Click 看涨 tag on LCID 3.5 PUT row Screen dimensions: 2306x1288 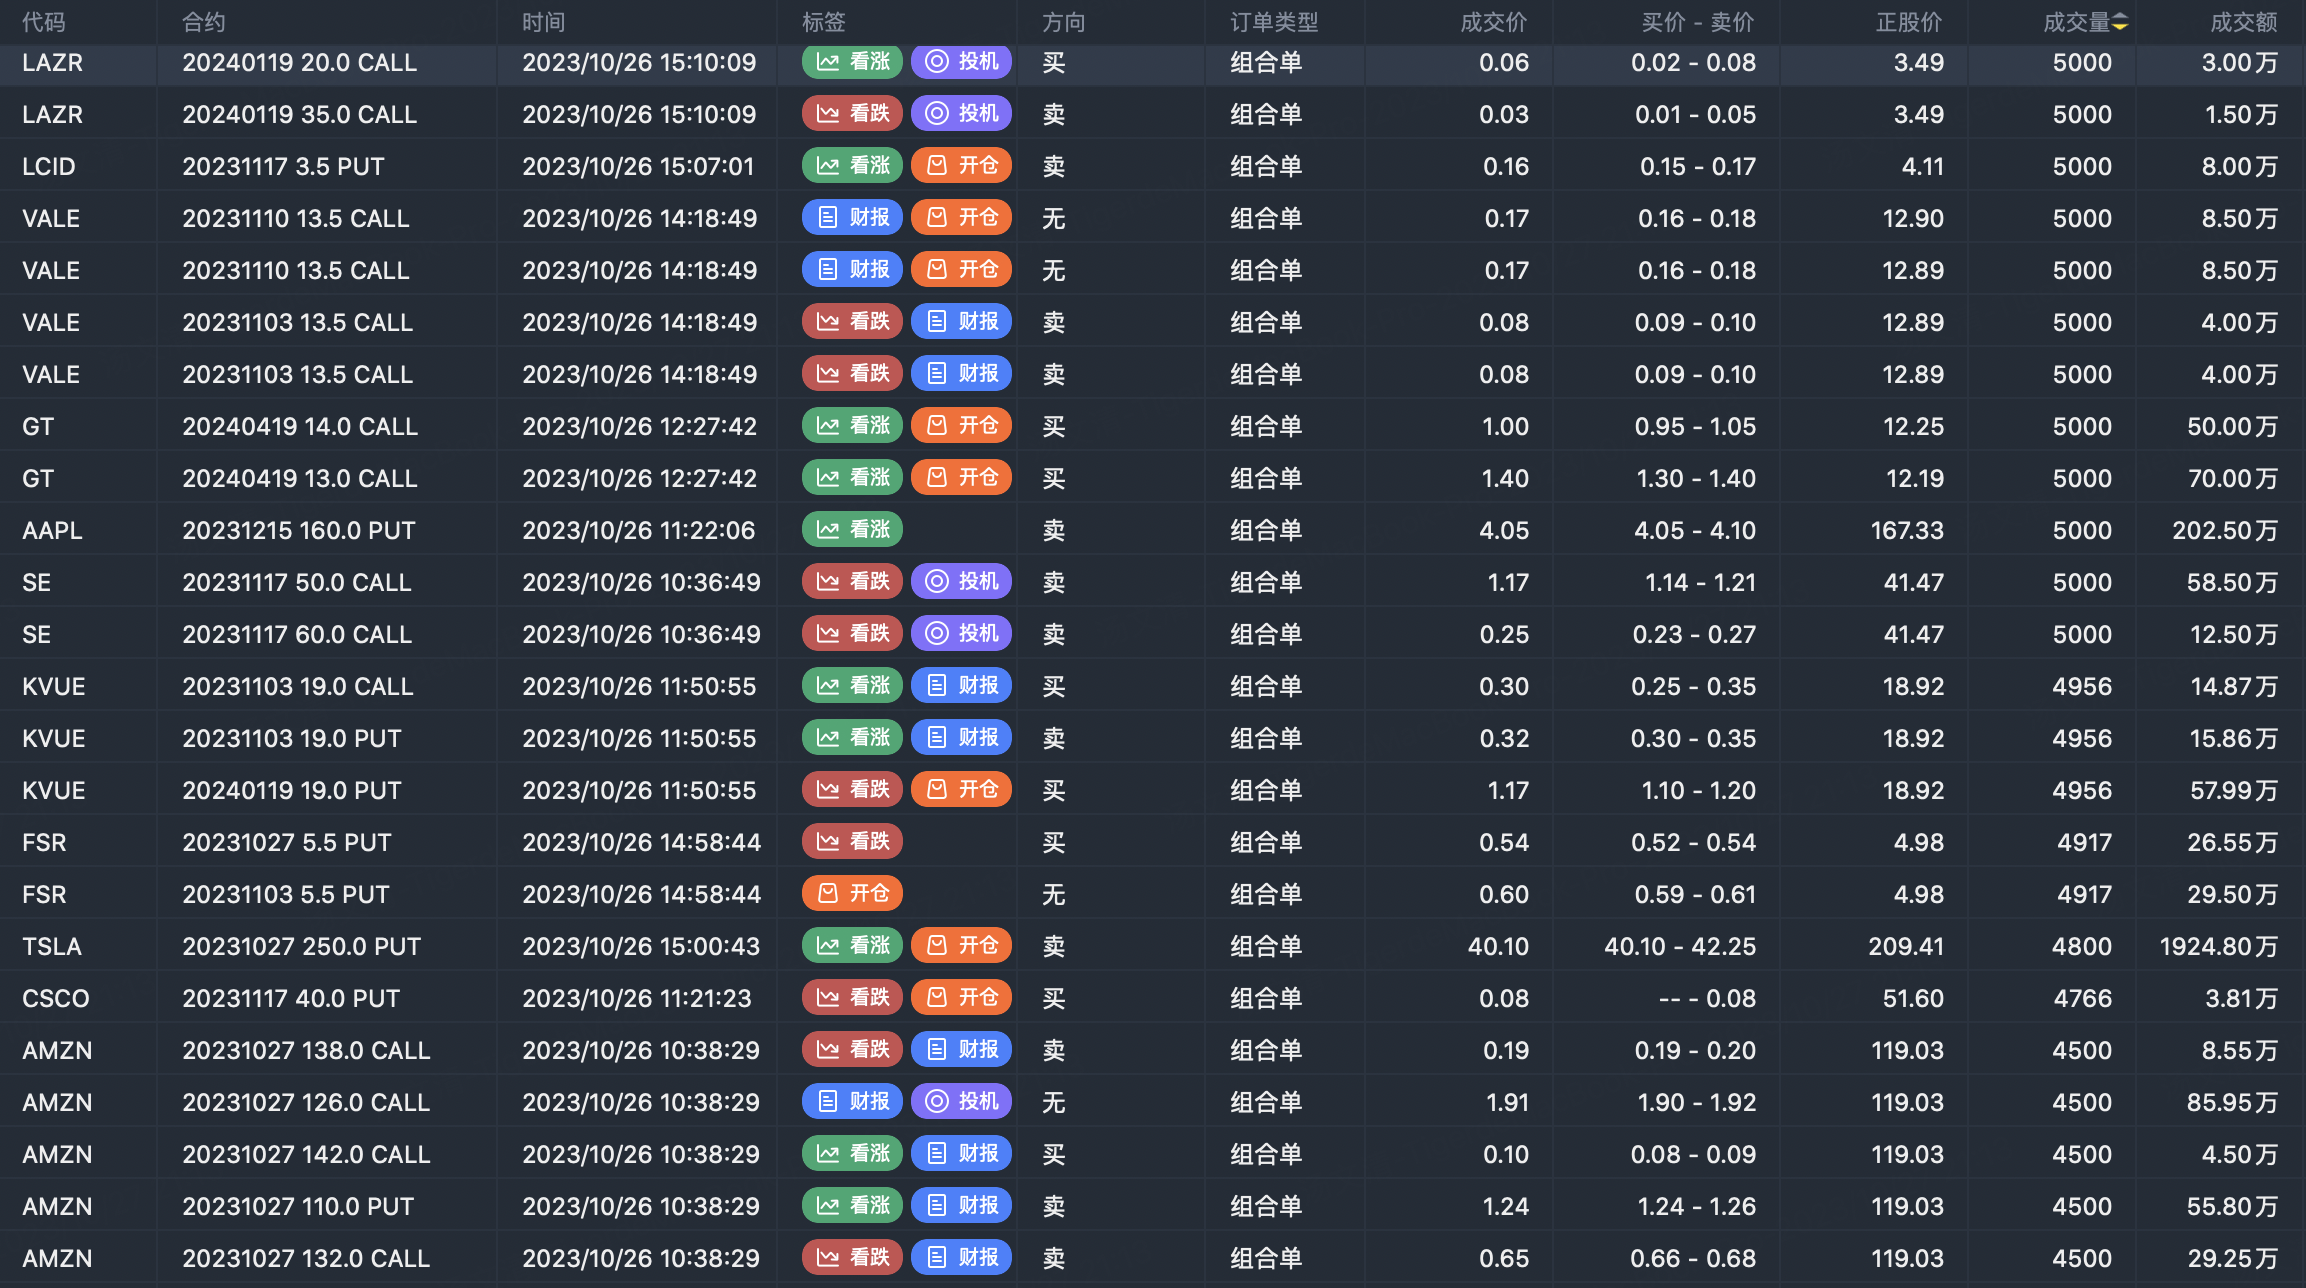(852, 166)
